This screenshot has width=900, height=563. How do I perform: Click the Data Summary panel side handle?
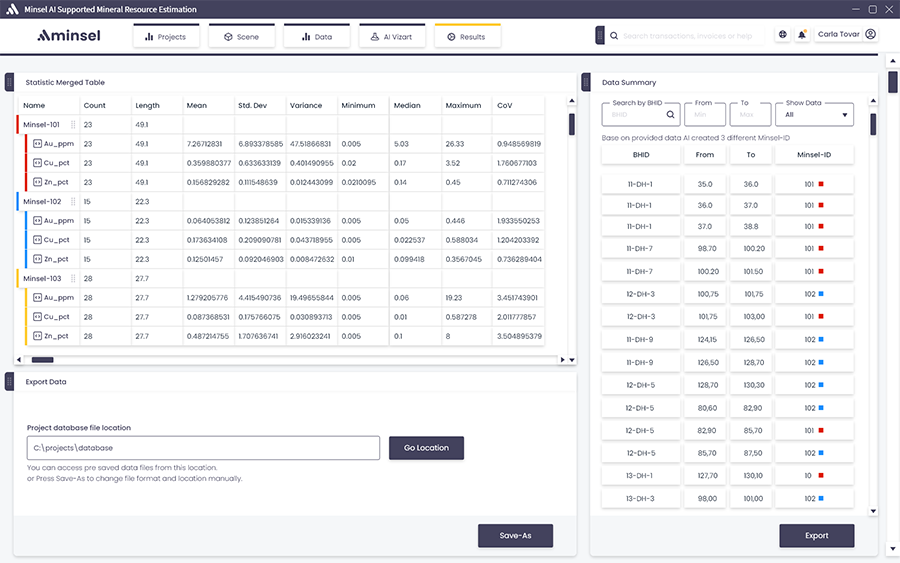(586, 82)
